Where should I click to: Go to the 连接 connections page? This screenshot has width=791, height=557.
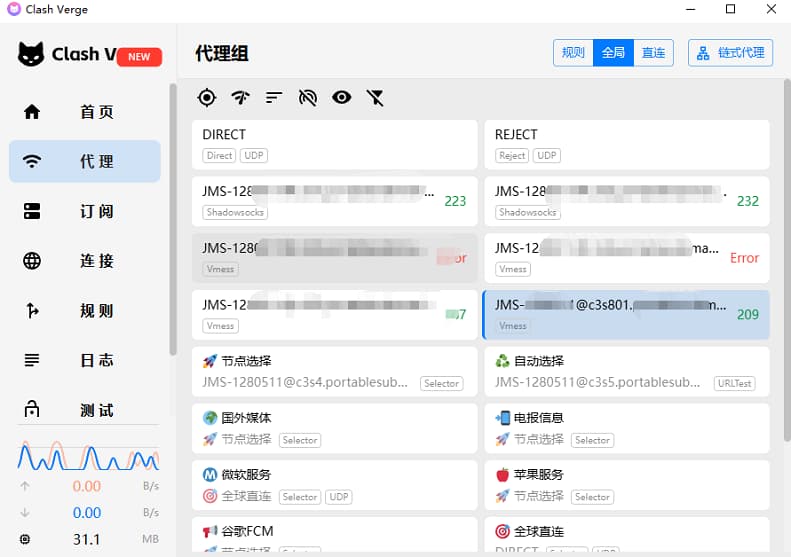85,261
